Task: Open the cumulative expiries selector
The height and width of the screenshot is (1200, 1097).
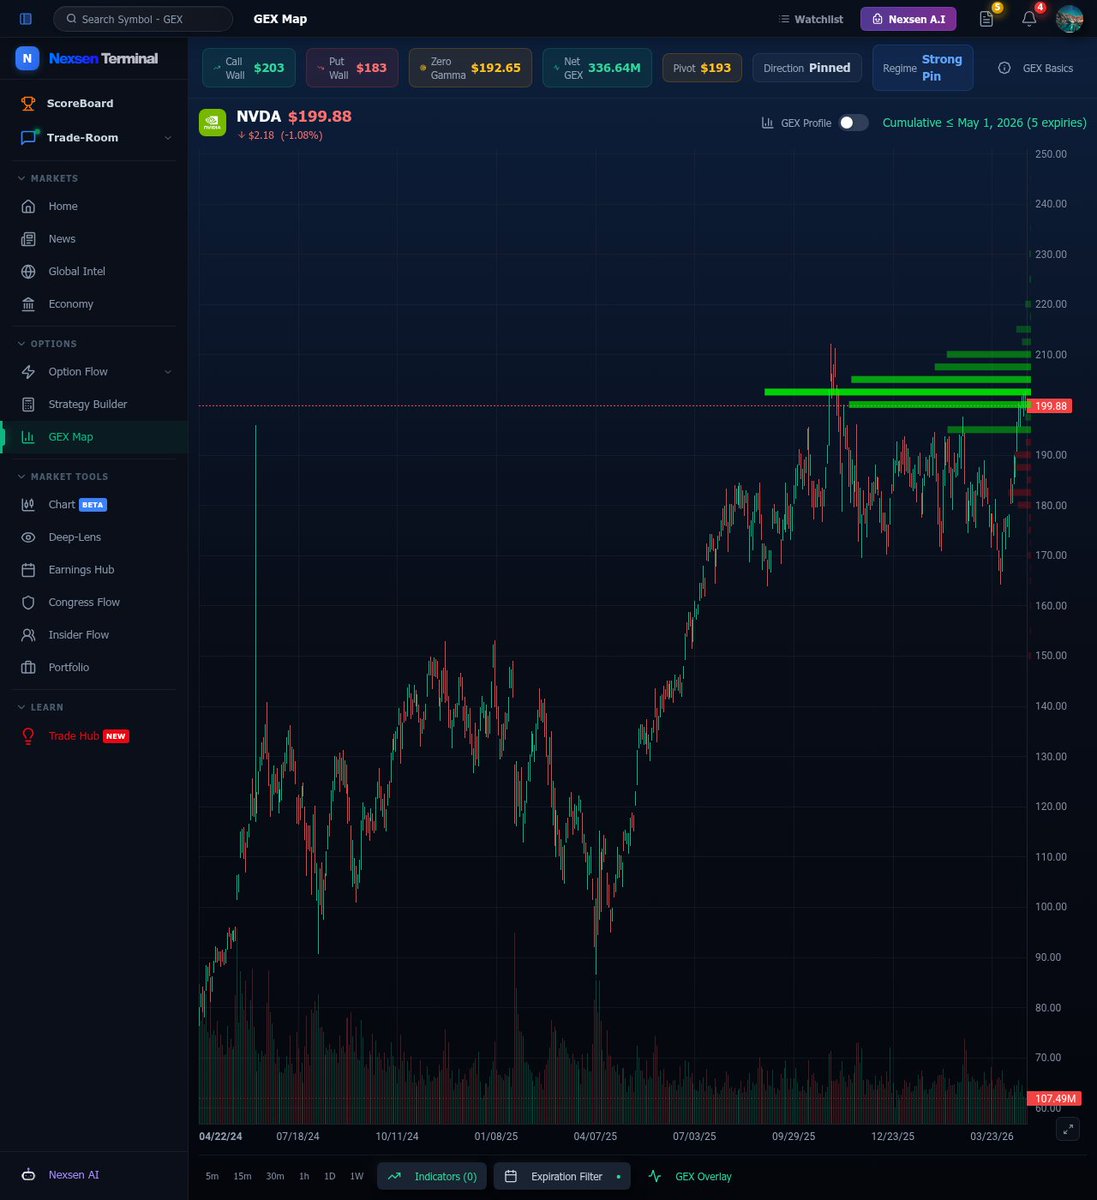Action: point(984,123)
